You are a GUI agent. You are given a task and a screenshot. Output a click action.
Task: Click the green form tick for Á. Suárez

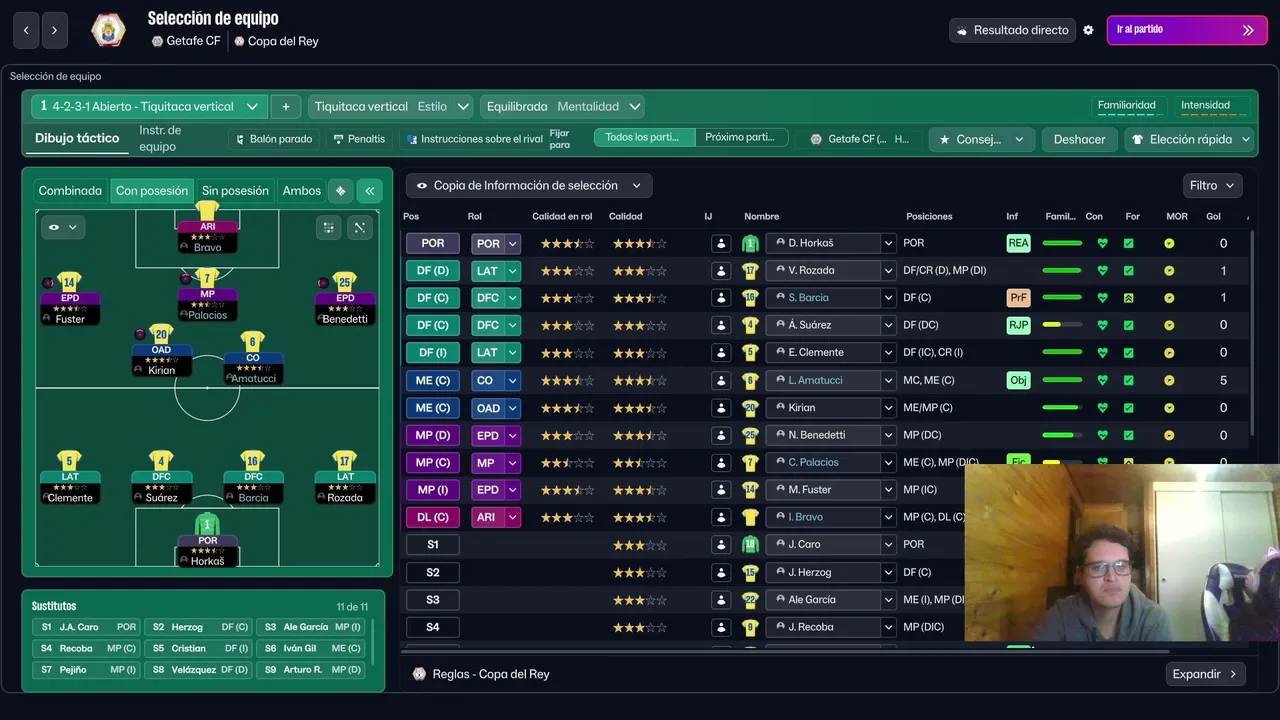(1129, 325)
